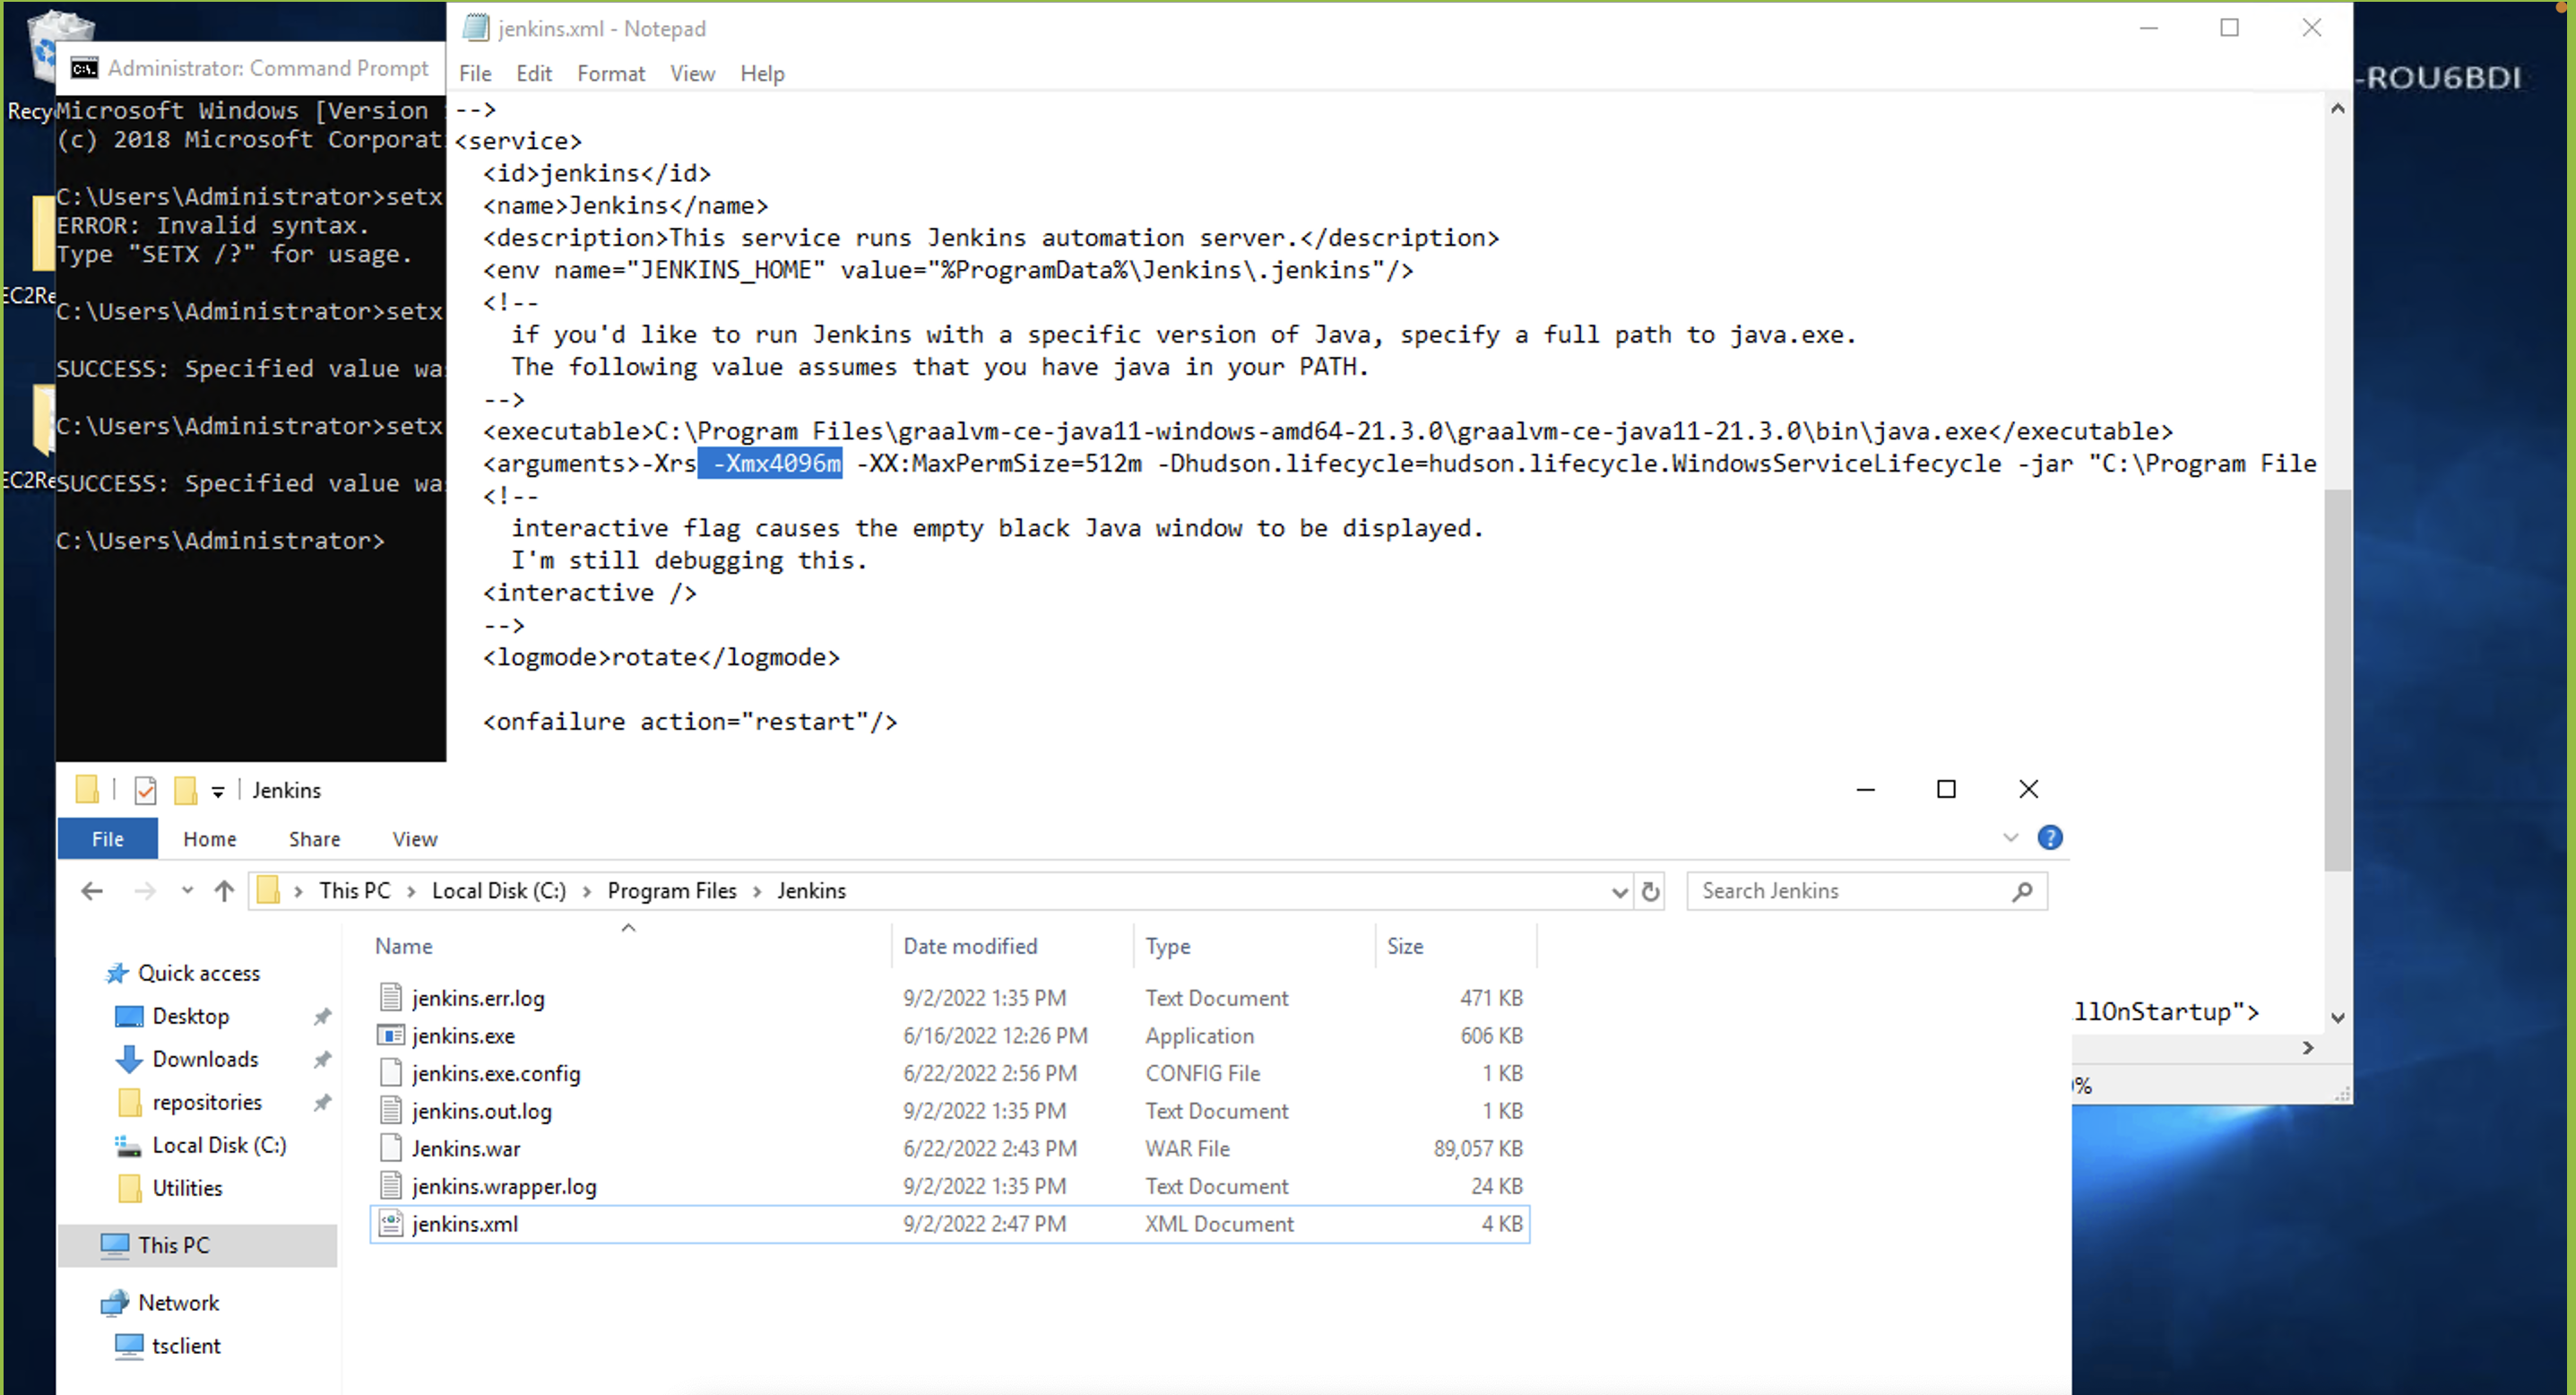Click the Notepad vertical scrollbar thumb
This screenshot has height=1395, width=2576.
[2337, 680]
